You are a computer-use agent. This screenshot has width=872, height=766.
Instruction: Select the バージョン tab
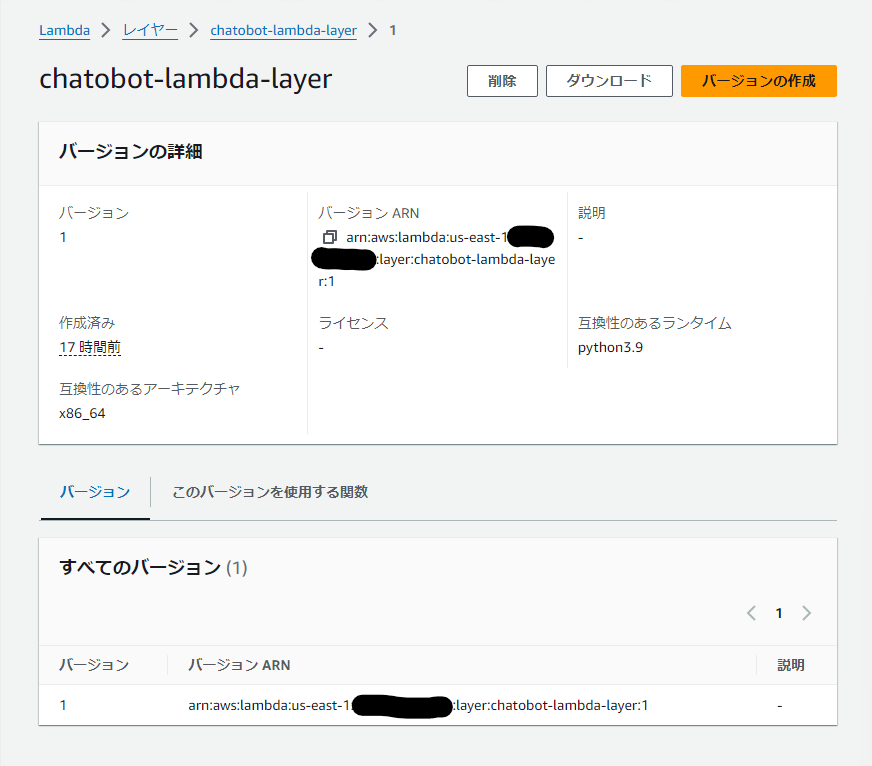pyautogui.click(x=95, y=492)
